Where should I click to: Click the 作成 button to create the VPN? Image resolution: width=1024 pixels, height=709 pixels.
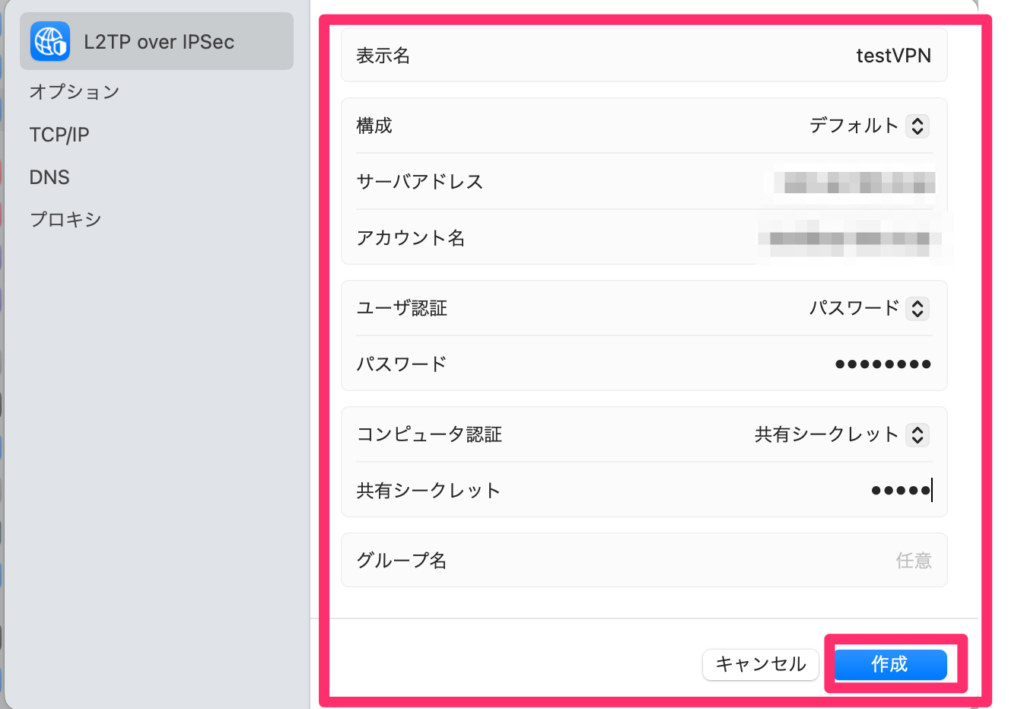[891, 664]
